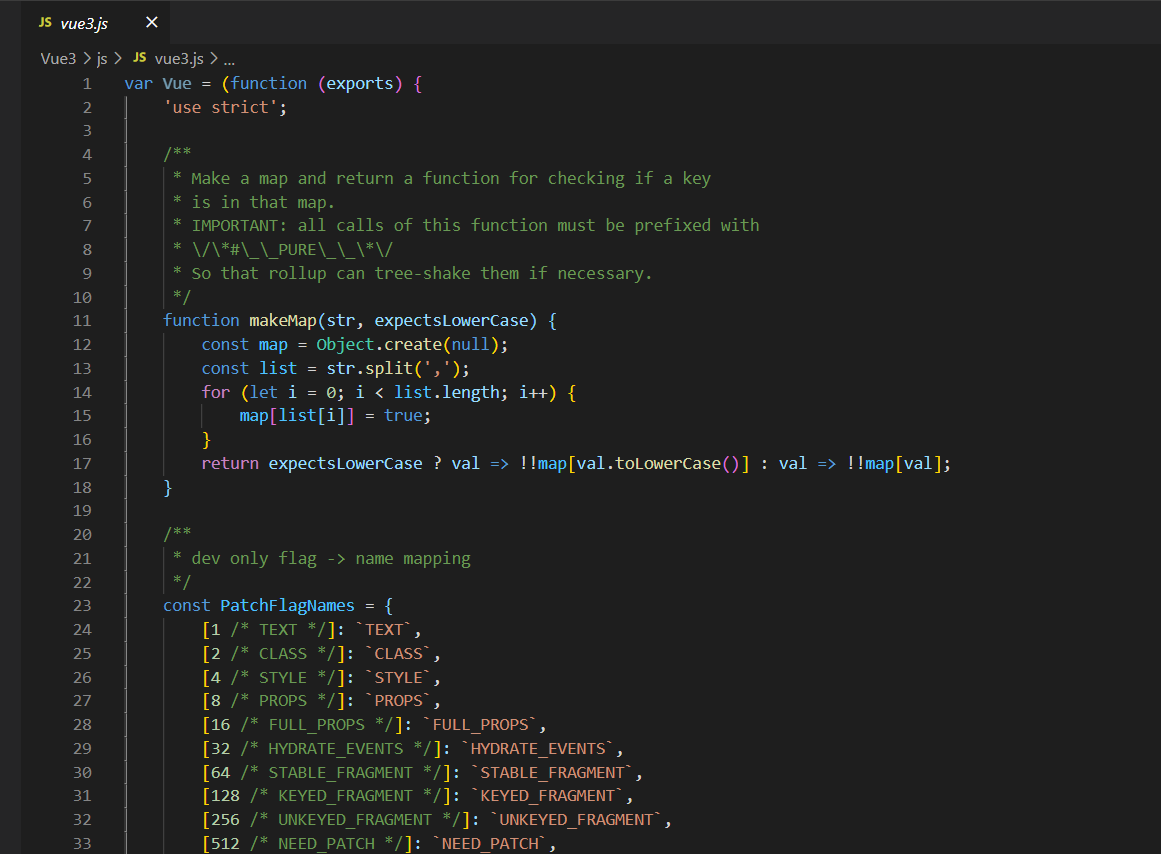Click the `FULL_PROPS` string on line 28
Screen dimensions: 1161x854
[480, 724]
